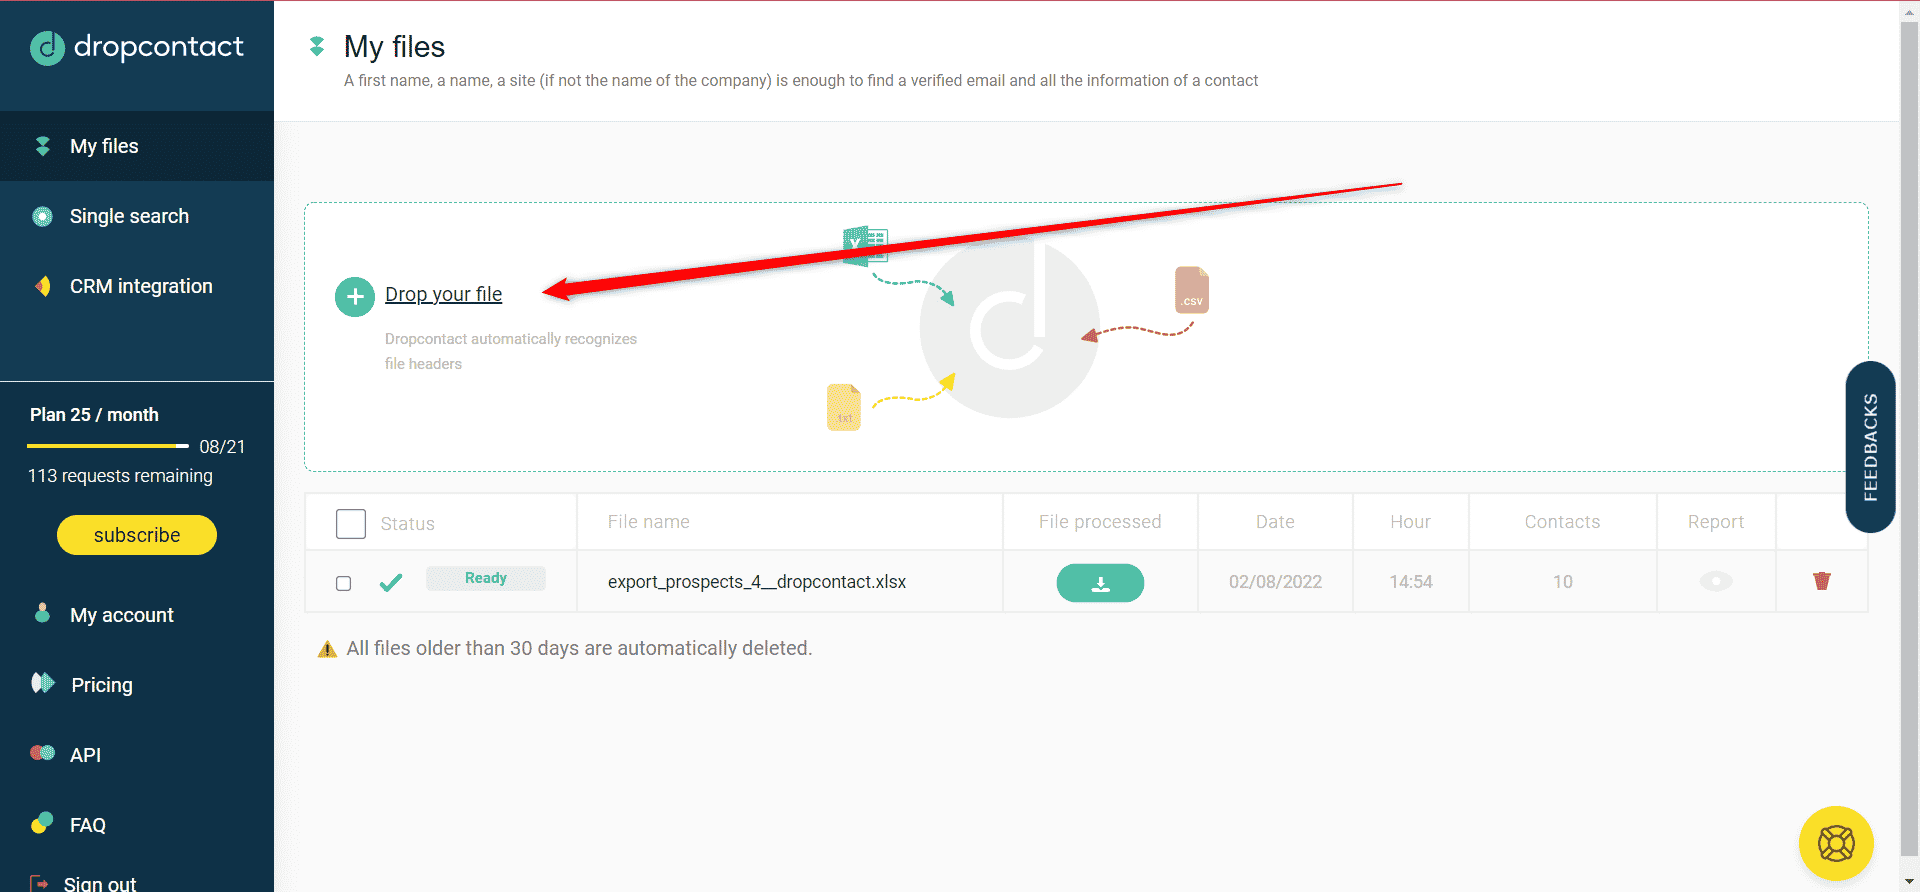Click the Pricing icon
This screenshot has width=1920, height=892.
click(43, 683)
